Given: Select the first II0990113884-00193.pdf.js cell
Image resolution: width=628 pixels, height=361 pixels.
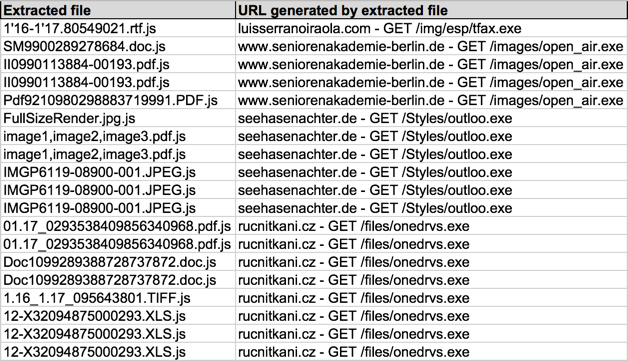Looking at the screenshot, I should pyautogui.click(x=118, y=65).
